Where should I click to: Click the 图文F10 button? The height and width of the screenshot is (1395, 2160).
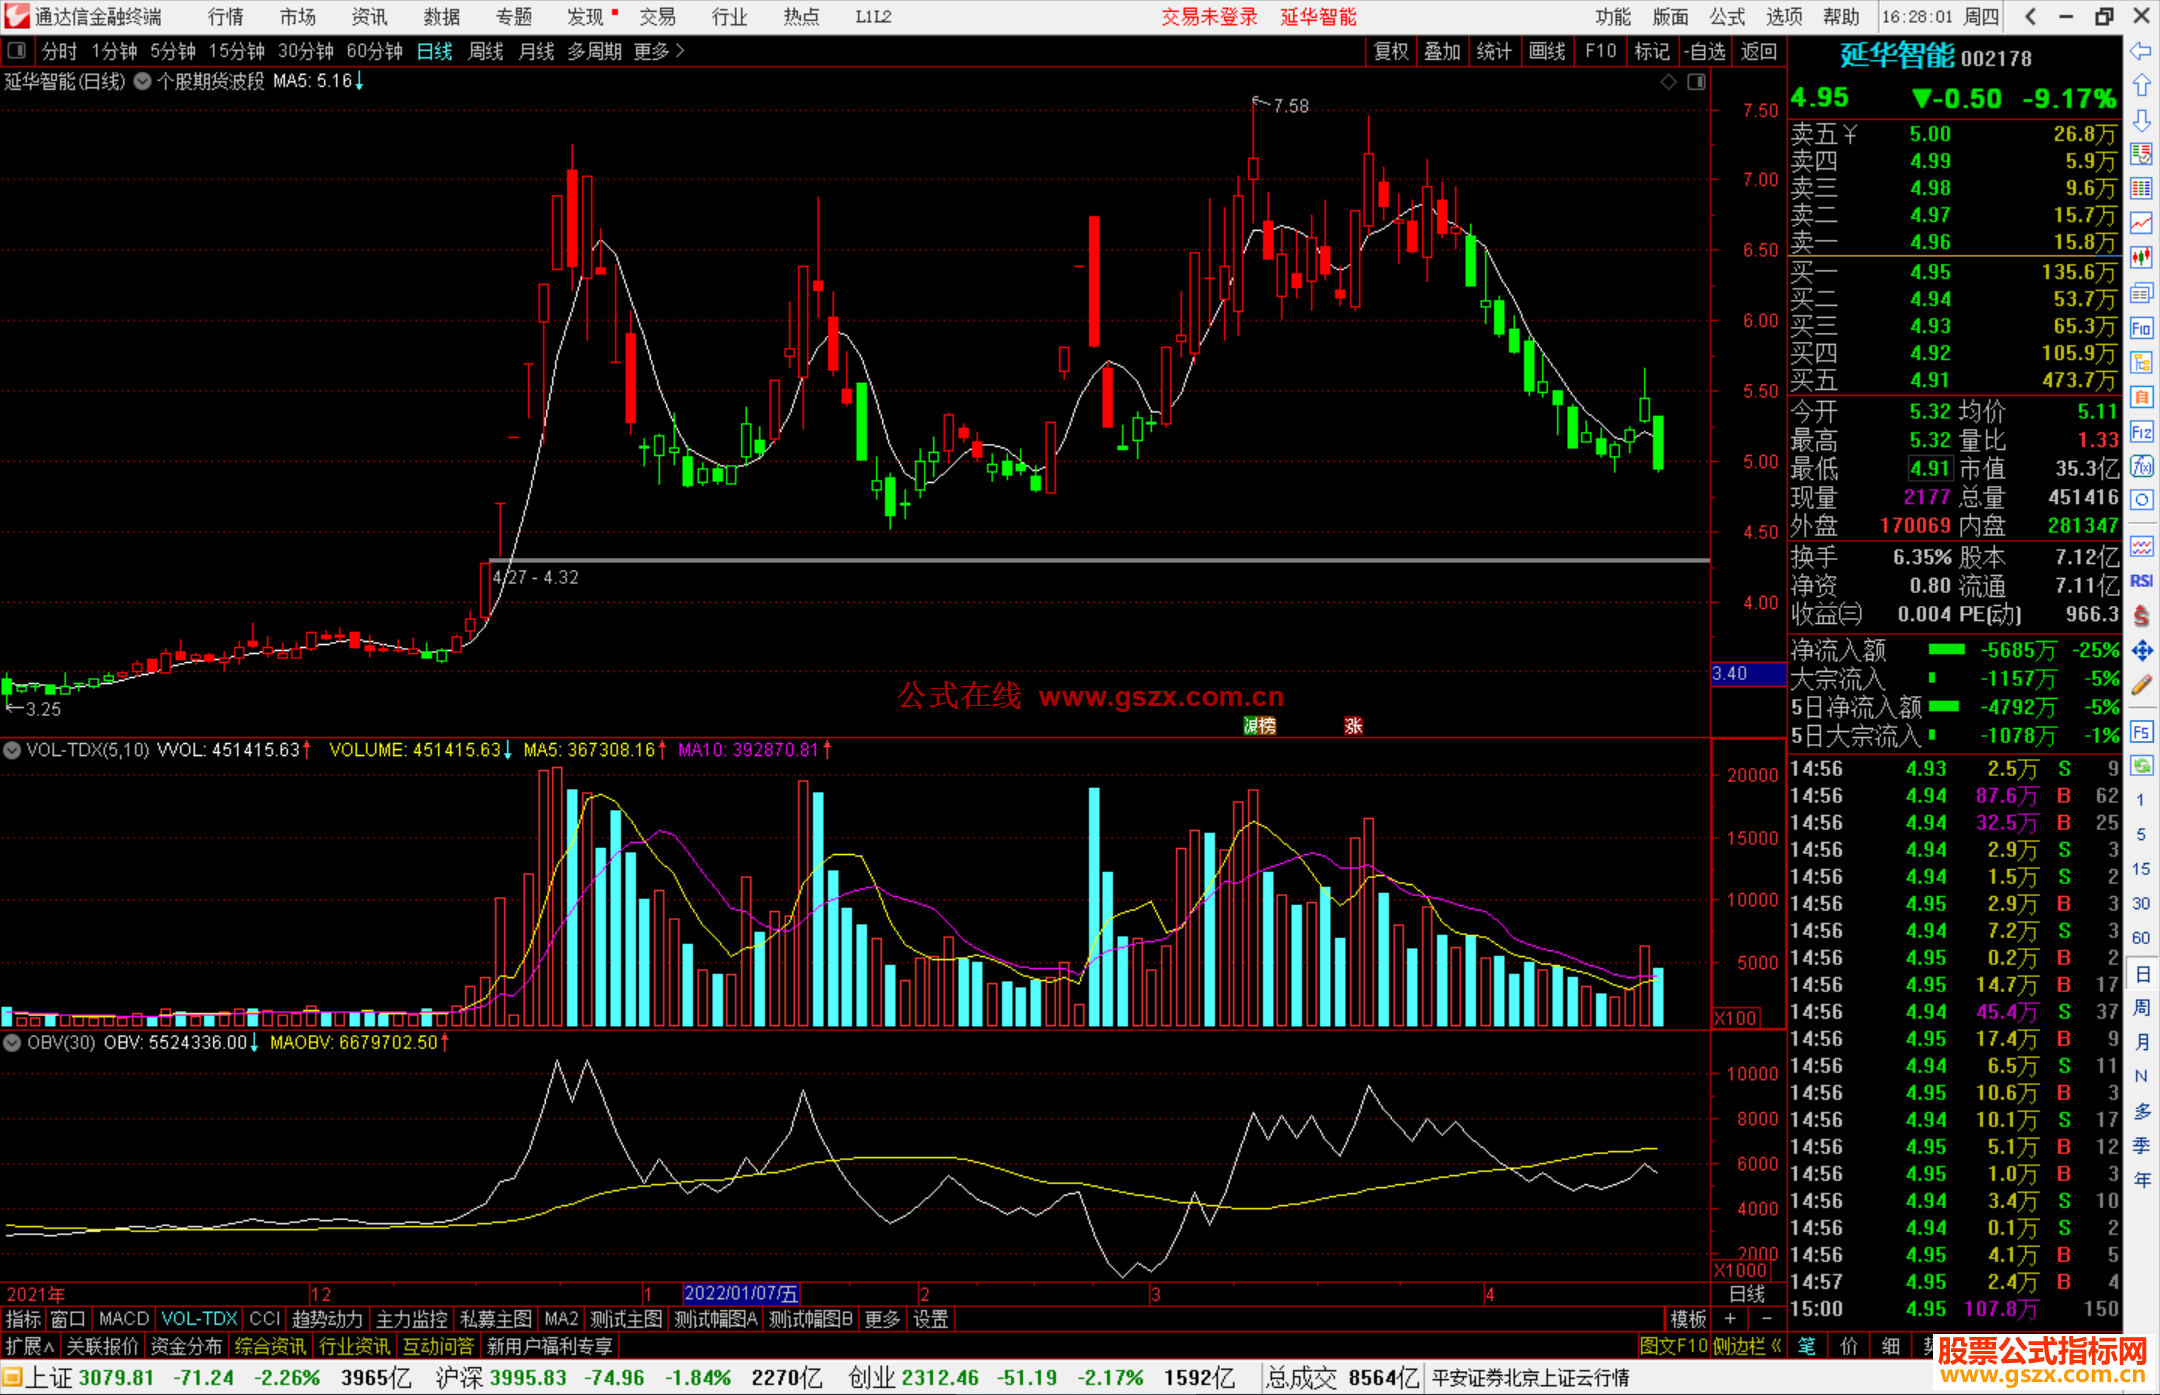1673,1346
